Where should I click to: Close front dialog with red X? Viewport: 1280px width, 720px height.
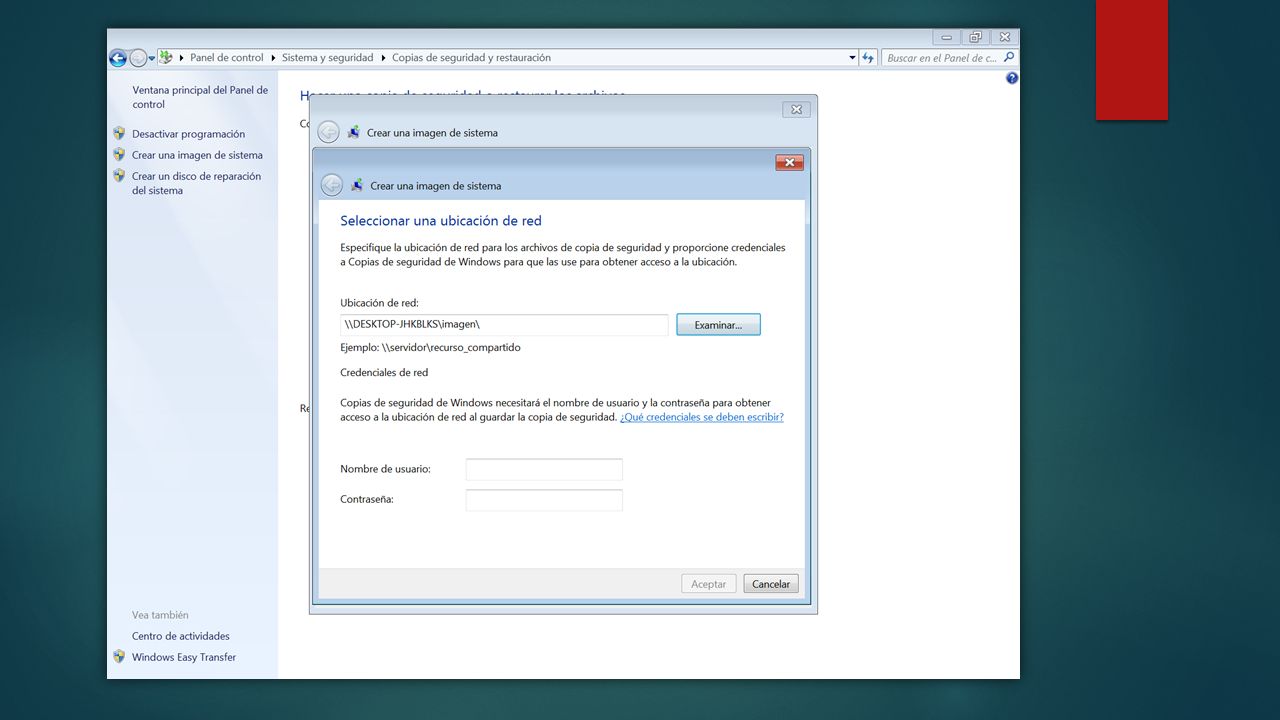tap(789, 162)
